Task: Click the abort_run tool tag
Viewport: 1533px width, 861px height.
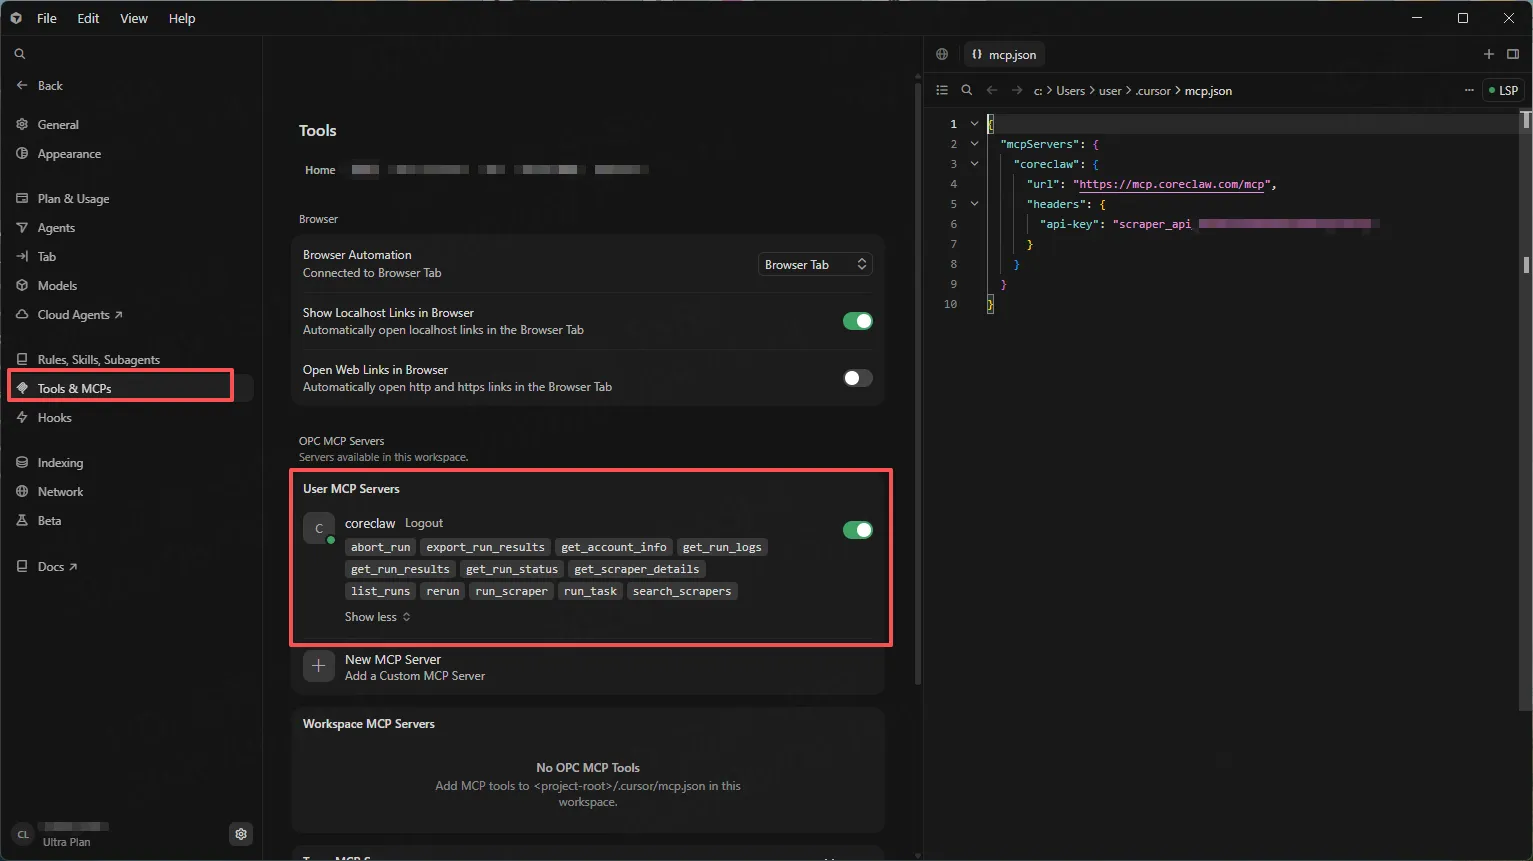Action: click(381, 547)
